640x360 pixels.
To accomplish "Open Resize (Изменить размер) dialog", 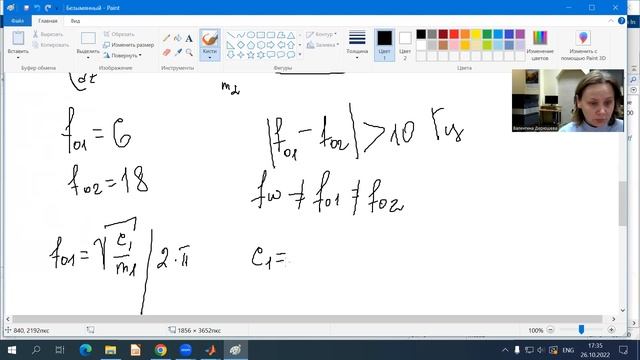I will click(x=129, y=45).
